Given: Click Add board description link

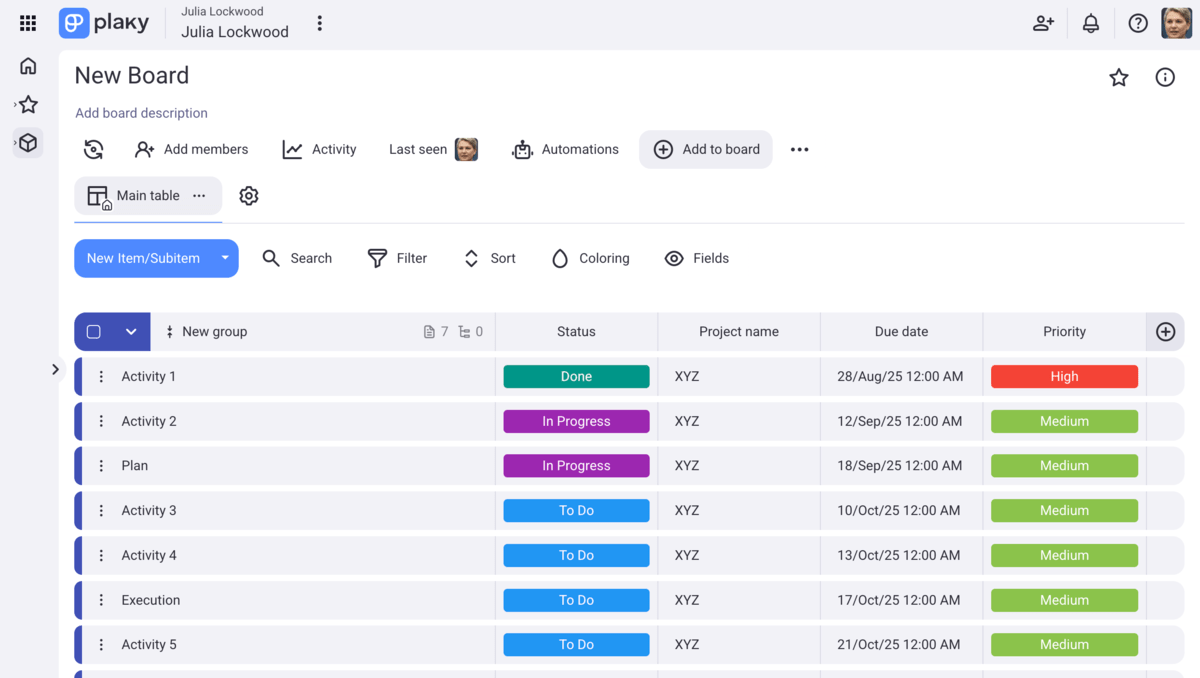Looking at the screenshot, I should (141, 113).
